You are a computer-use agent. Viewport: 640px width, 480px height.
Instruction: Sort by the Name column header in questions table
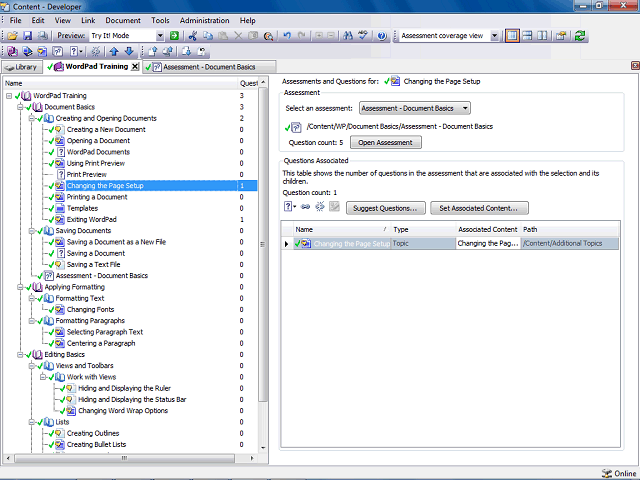click(342, 229)
